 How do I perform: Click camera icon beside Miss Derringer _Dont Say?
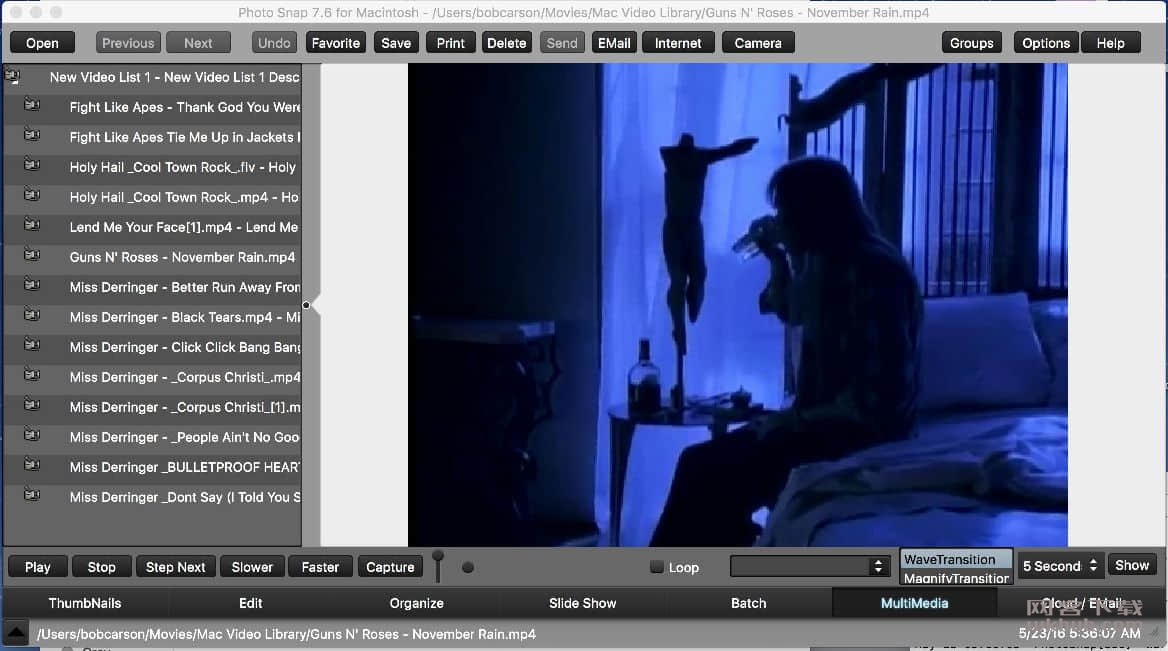pyautogui.click(x=32, y=495)
